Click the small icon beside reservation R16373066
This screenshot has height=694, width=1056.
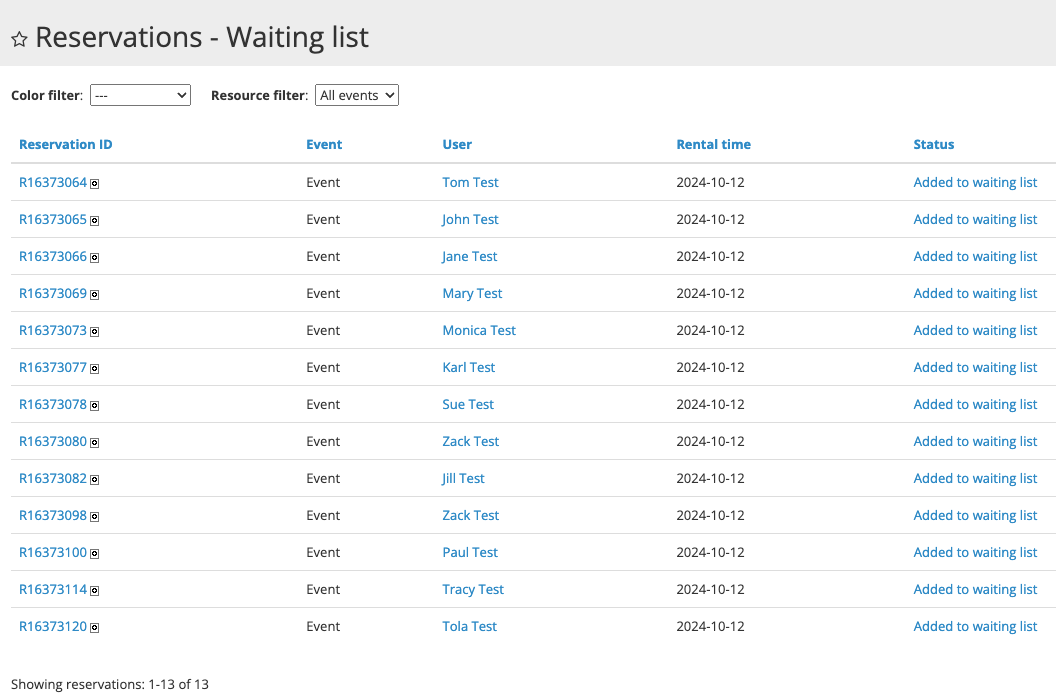(96, 258)
